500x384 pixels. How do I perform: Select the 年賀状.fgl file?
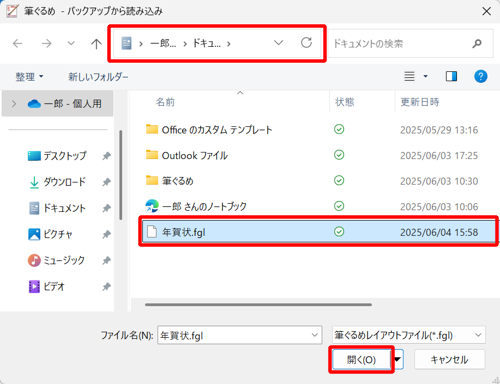click(319, 232)
